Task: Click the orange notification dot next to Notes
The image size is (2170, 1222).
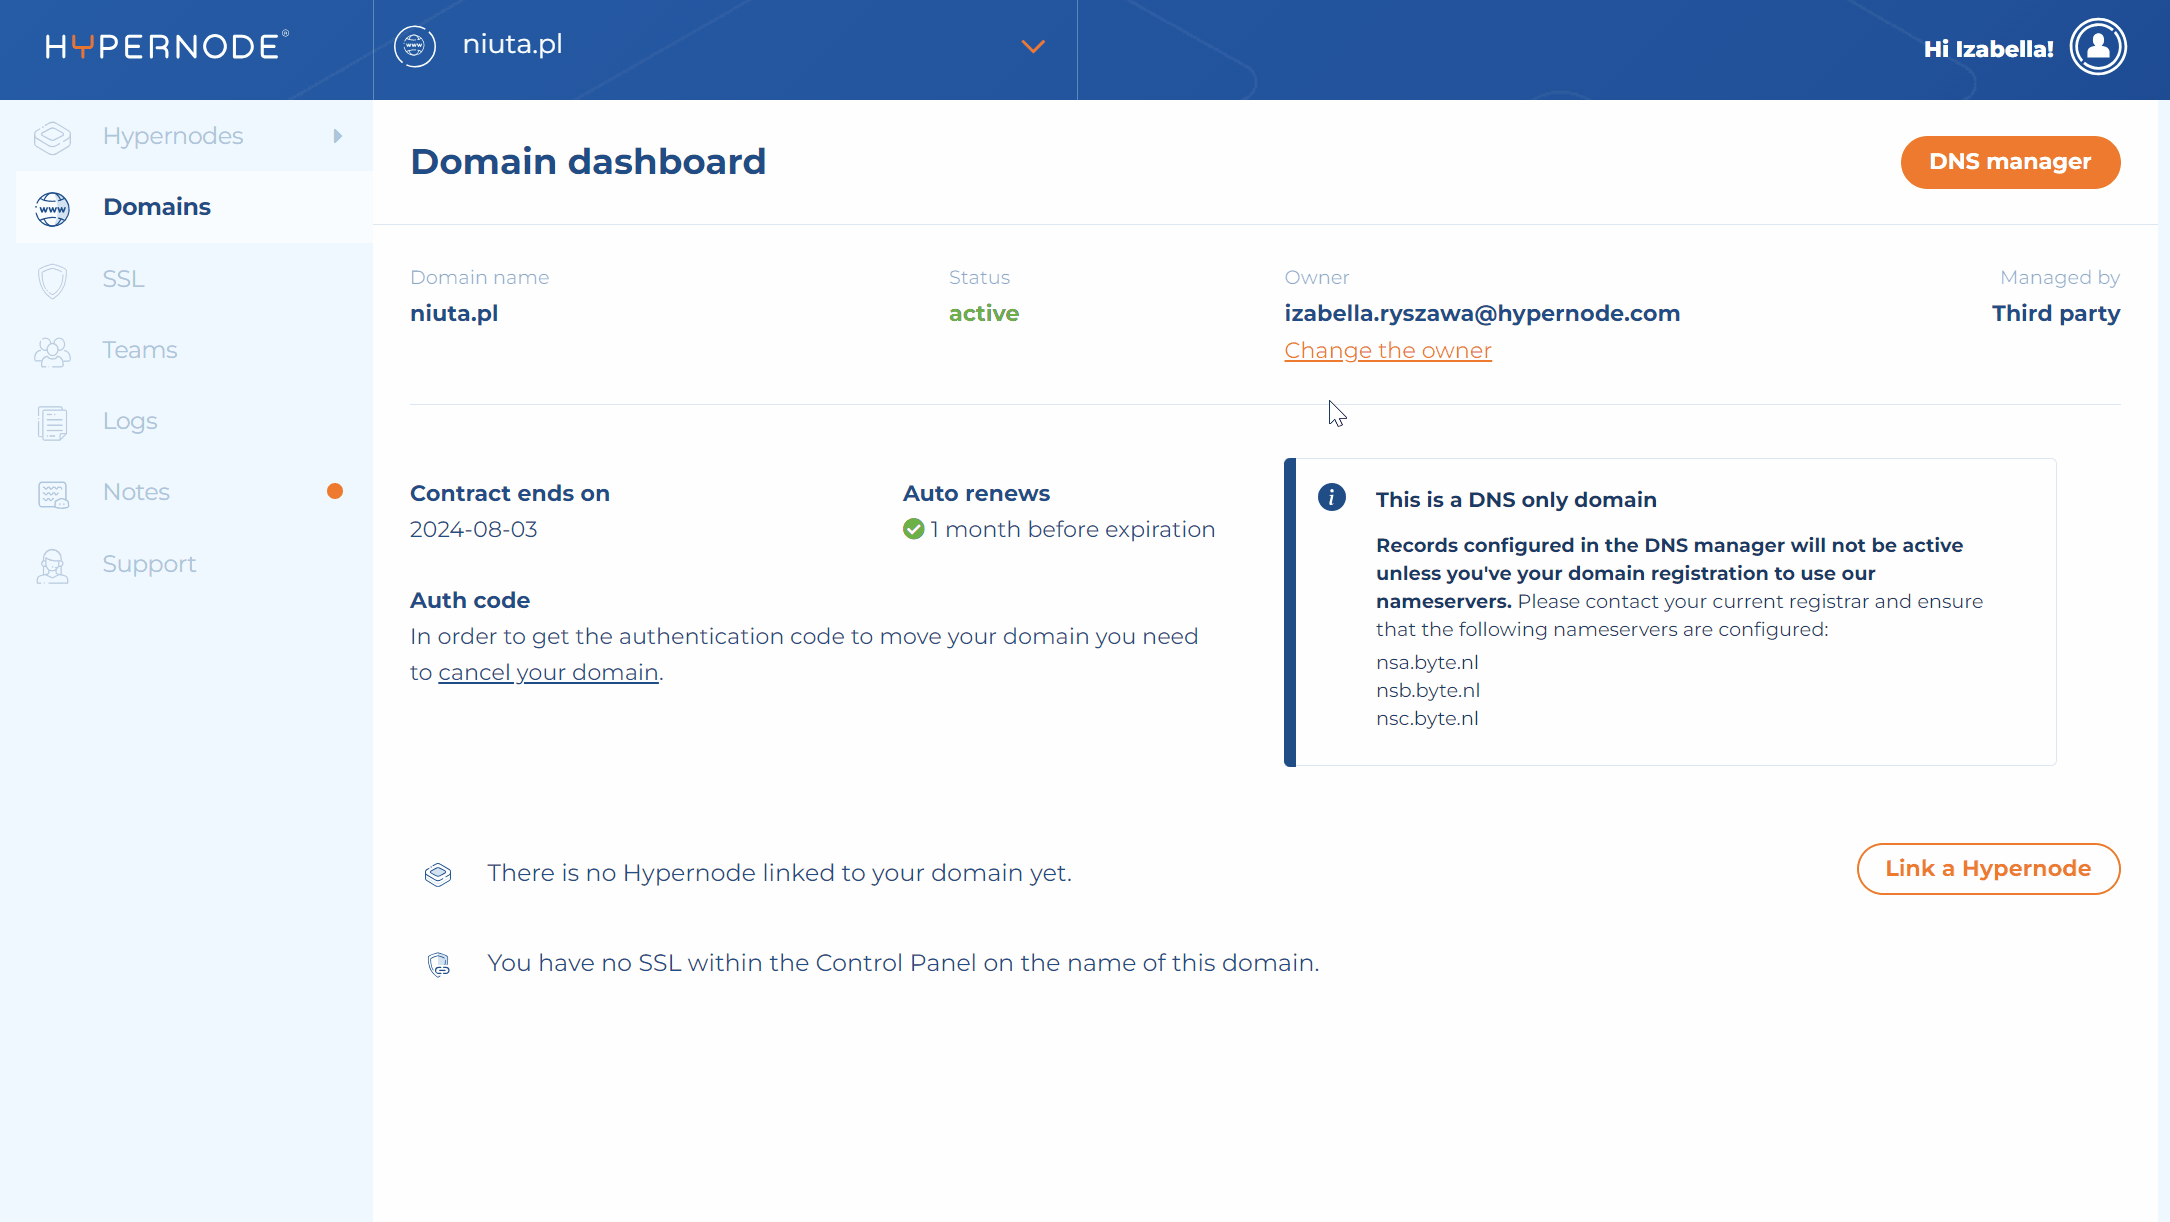Action: (x=335, y=491)
